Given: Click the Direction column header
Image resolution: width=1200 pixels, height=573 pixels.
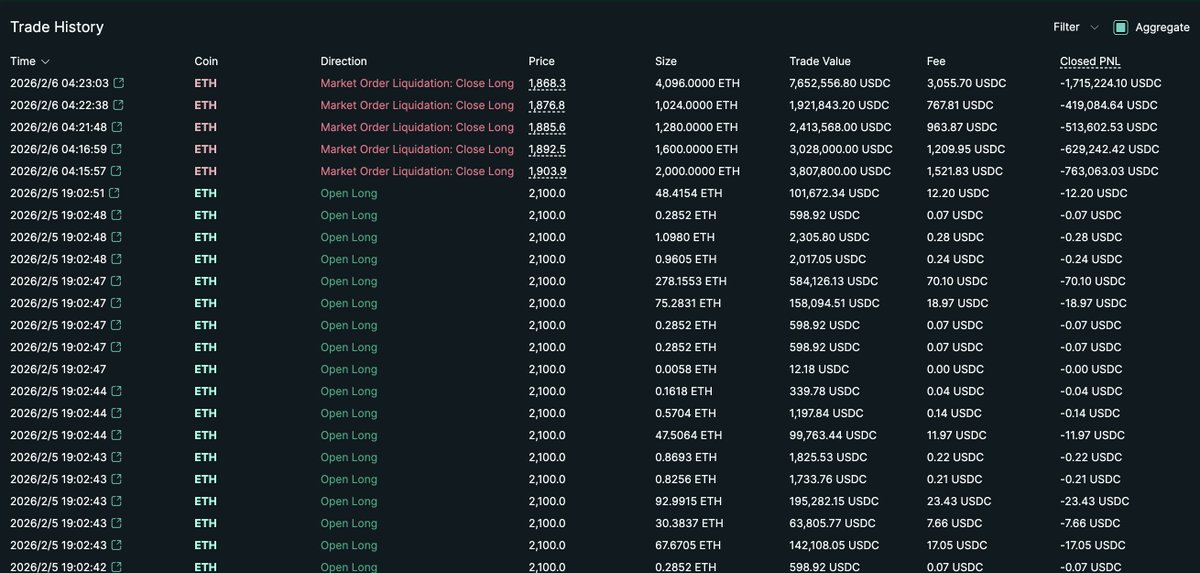Looking at the screenshot, I should 343,61.
